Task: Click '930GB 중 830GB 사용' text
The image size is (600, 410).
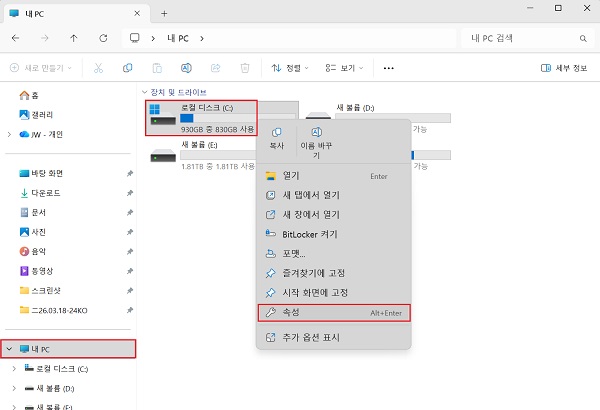Action: [217, 129]
